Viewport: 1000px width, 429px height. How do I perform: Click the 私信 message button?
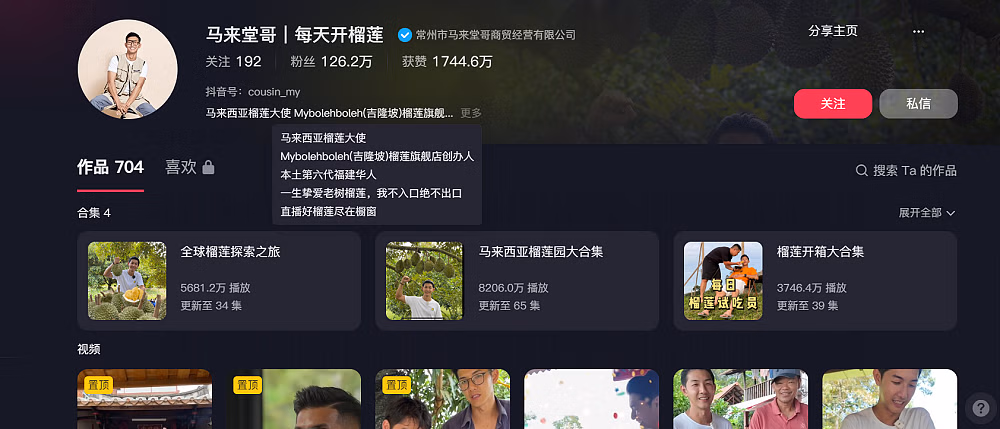(x=918, y=104)
